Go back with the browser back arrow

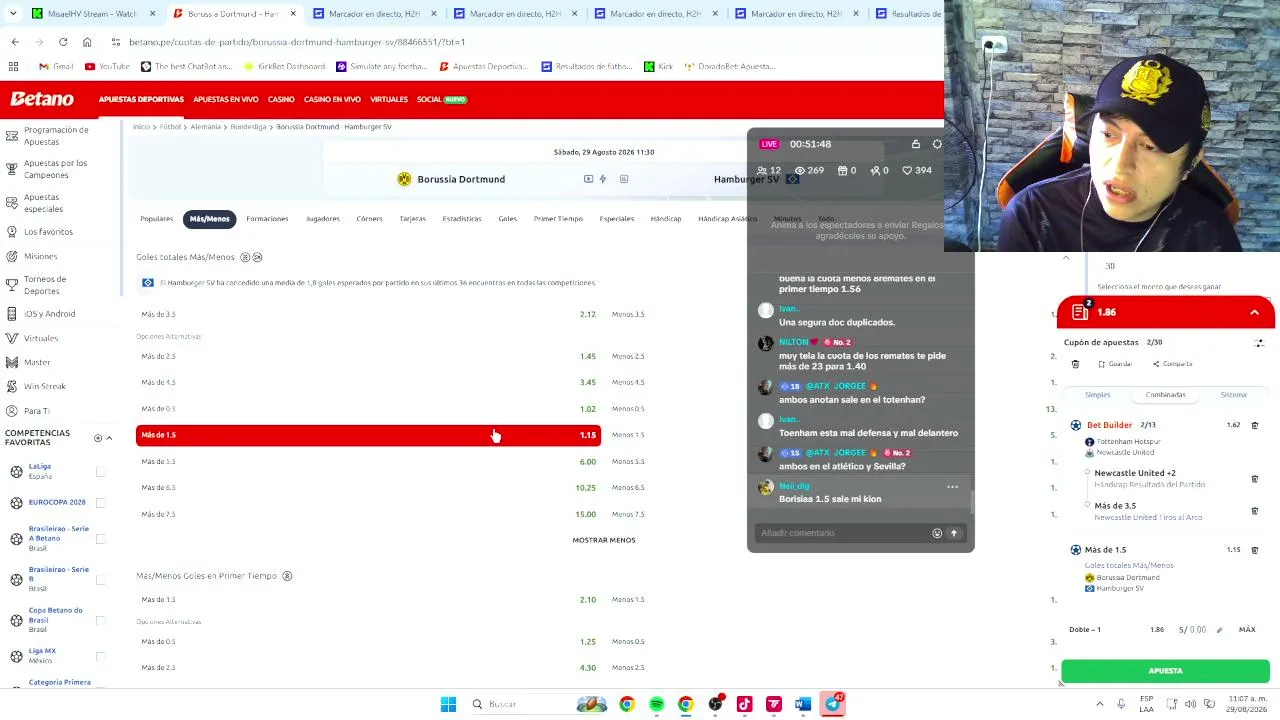(15, 42)
